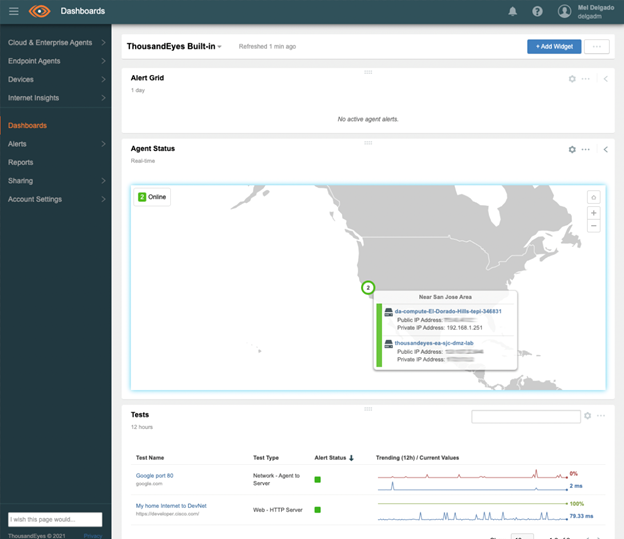Collapse the Alert Grid widget

tap(605, 79)
